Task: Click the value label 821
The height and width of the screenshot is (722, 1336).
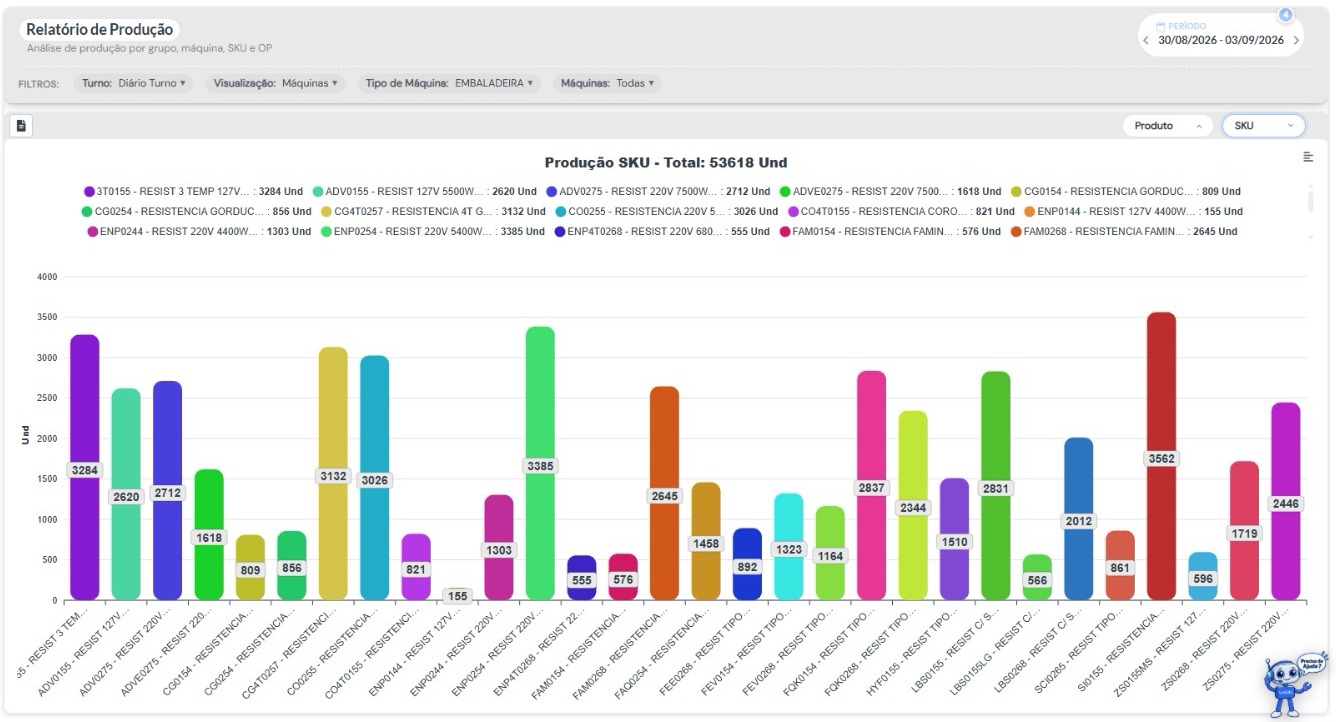Action: pyautogui.click(x=416, y=569)
